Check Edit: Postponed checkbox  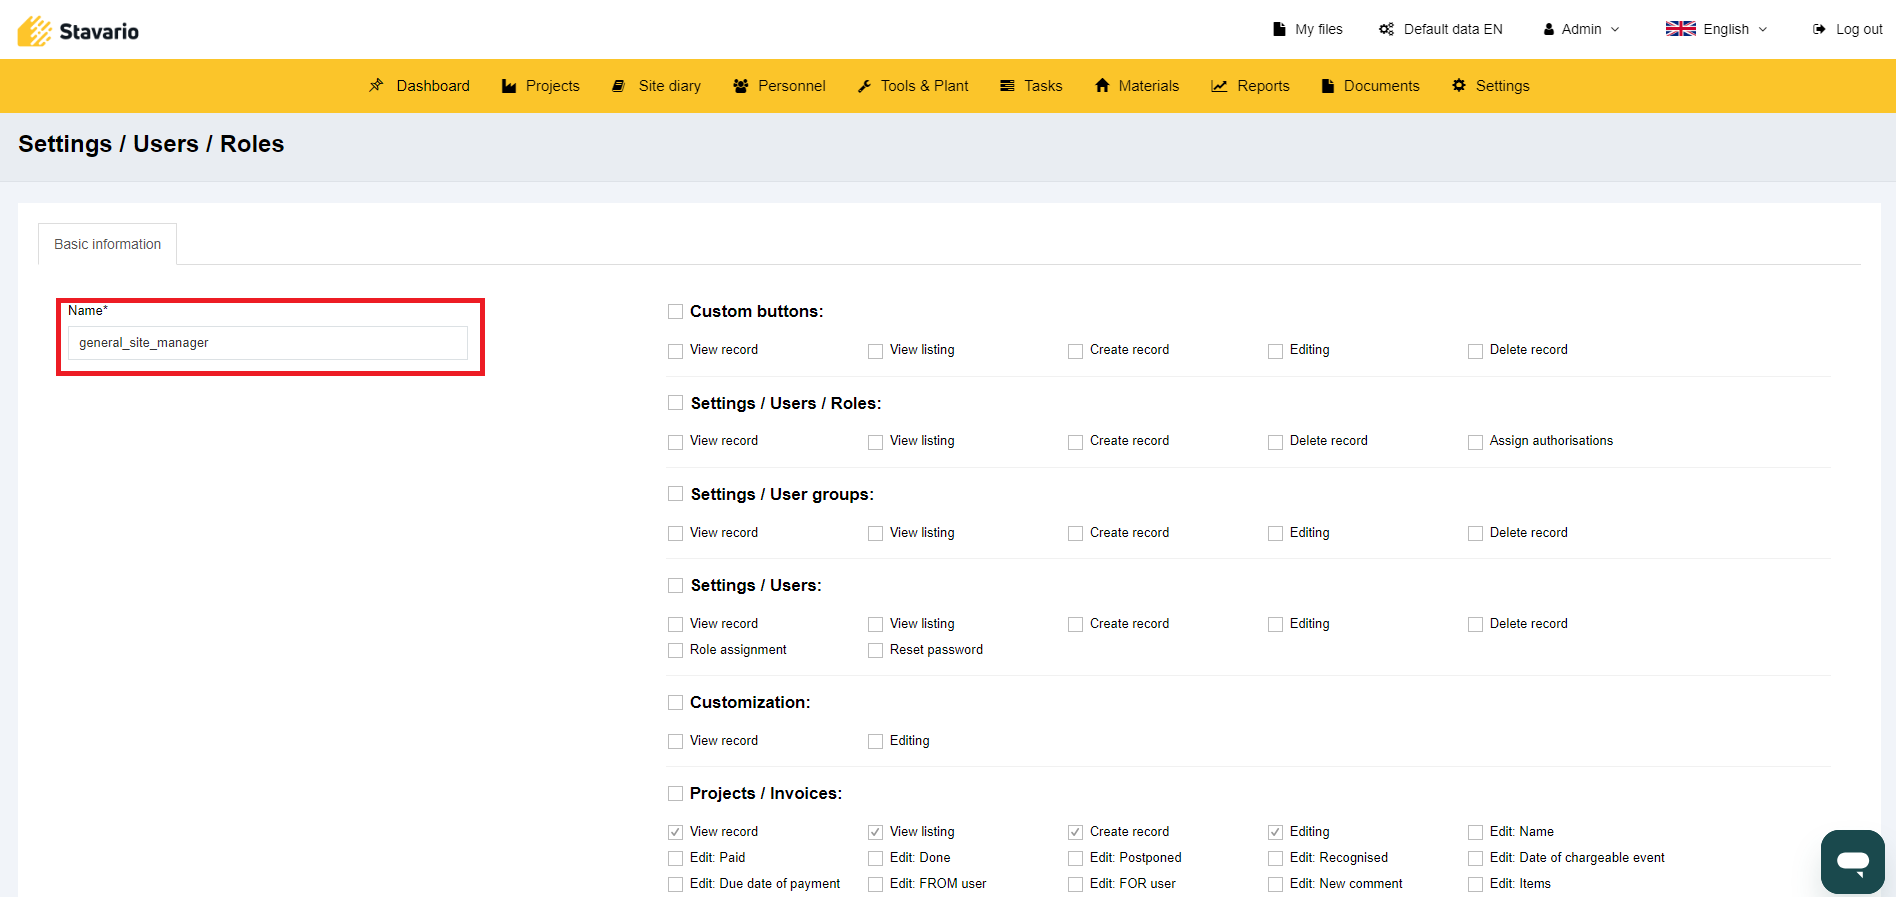pos(1075,859)
